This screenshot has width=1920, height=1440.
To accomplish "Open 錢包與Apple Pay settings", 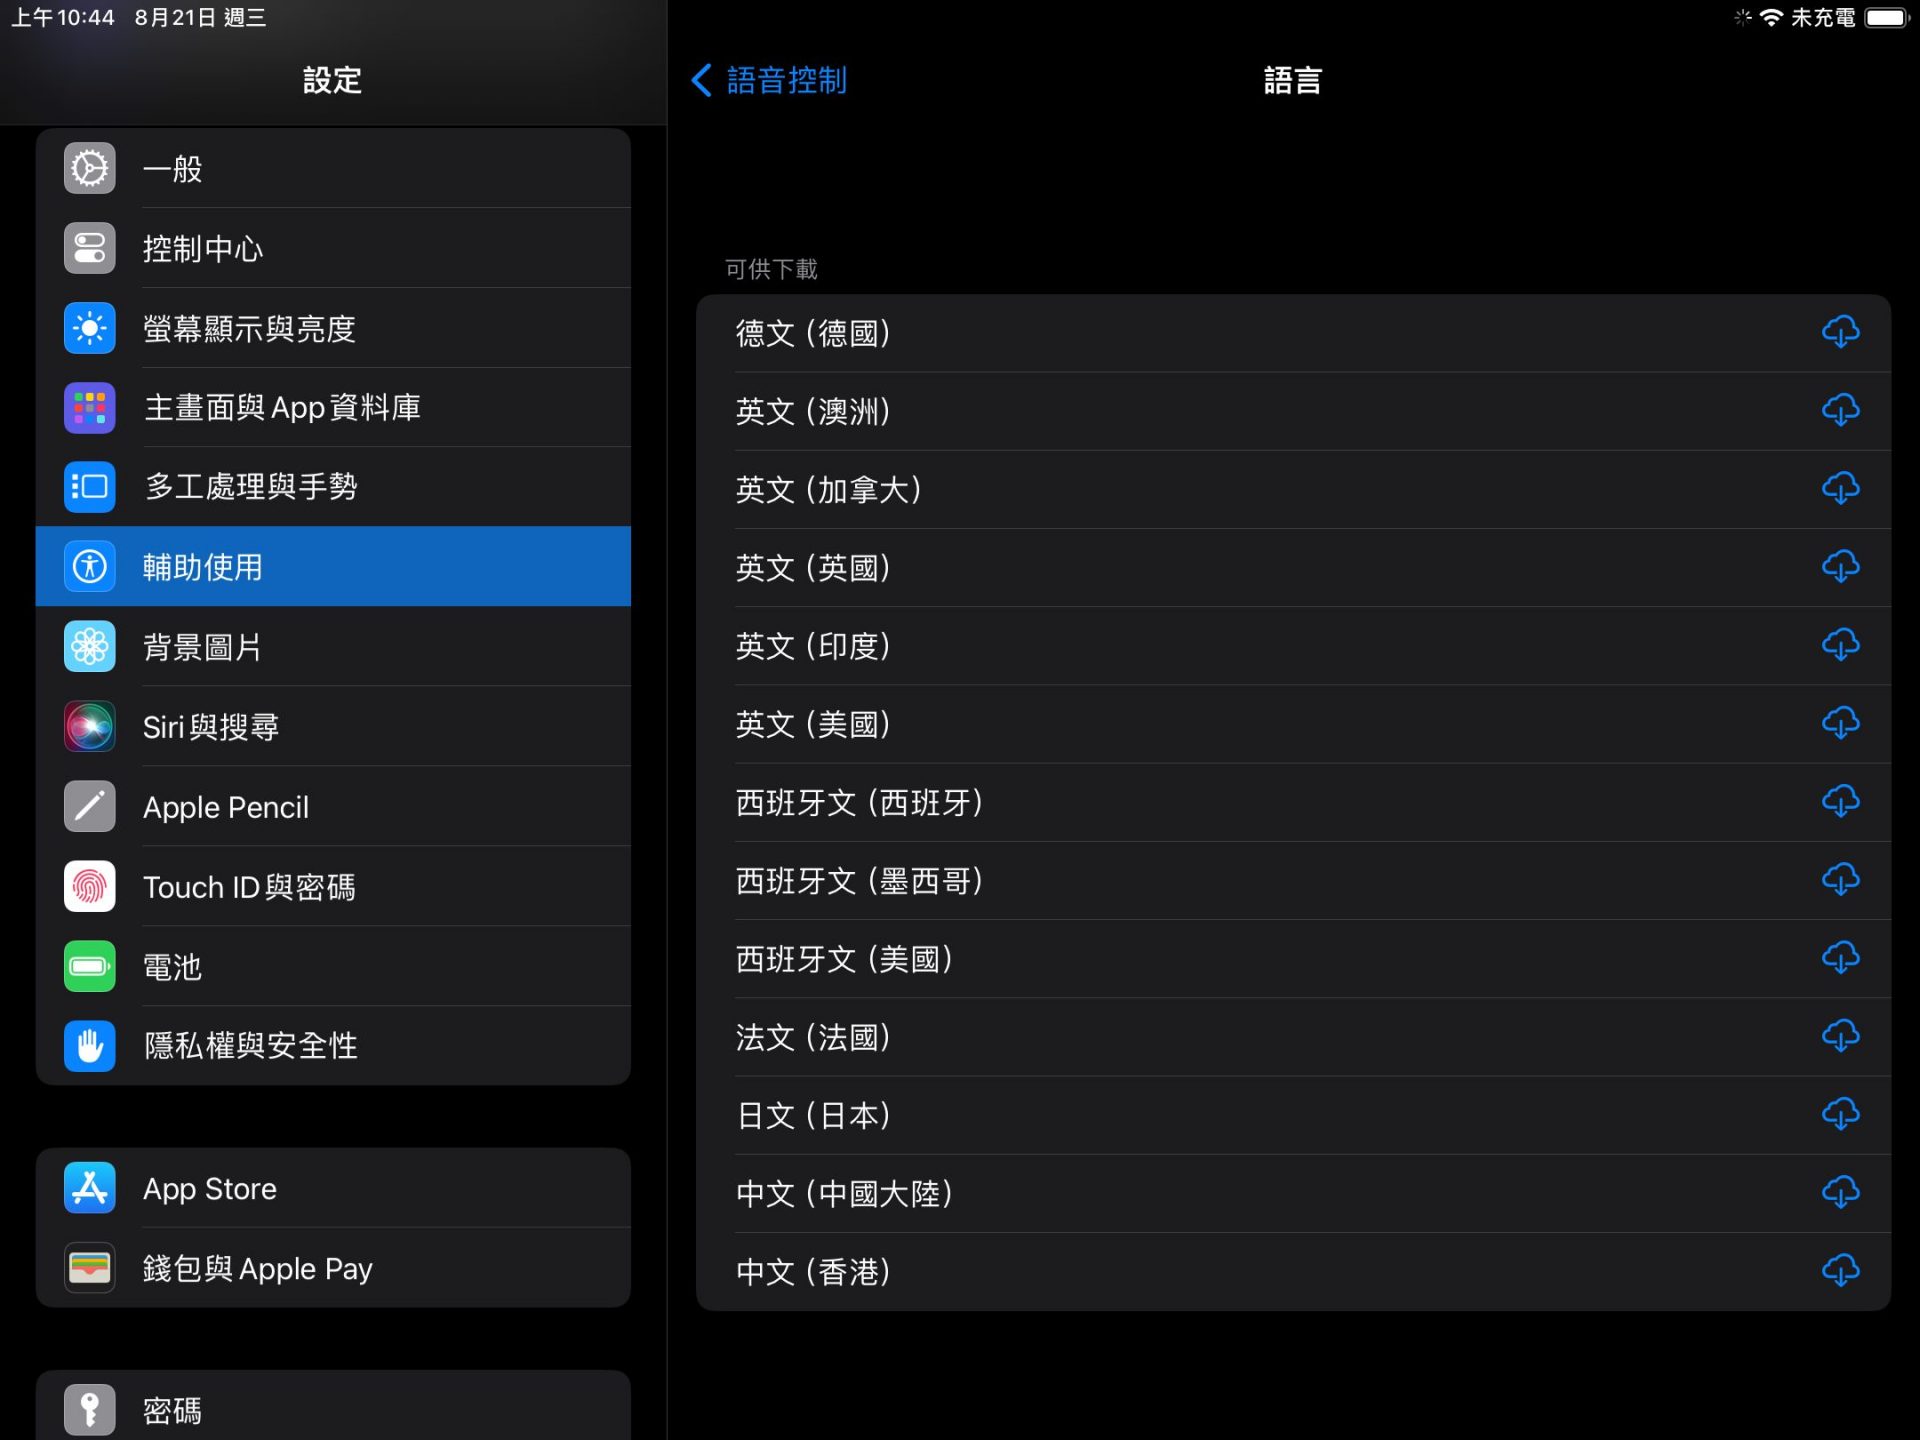I will click(333, 1268).
